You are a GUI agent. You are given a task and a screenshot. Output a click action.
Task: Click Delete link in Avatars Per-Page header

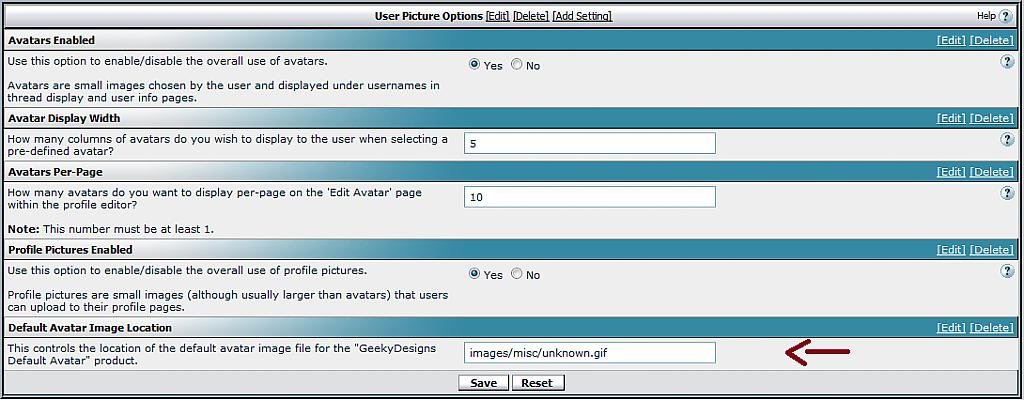tap(991, 172)
